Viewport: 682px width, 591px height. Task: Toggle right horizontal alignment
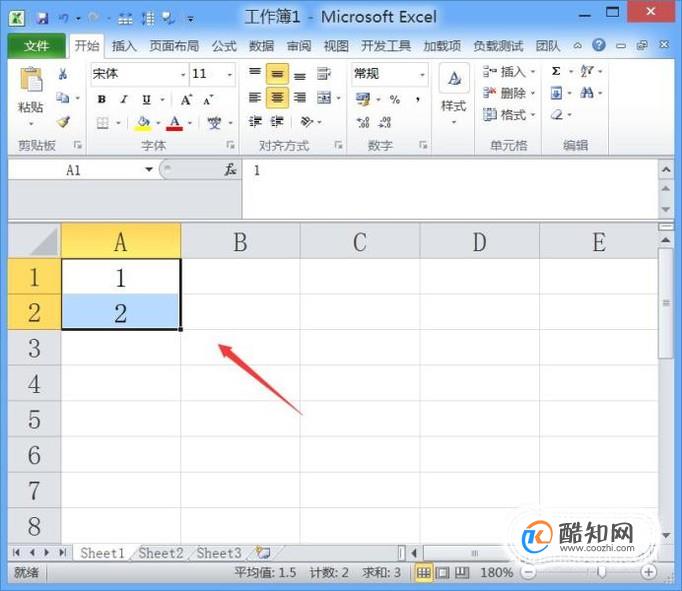click(300, 97)
